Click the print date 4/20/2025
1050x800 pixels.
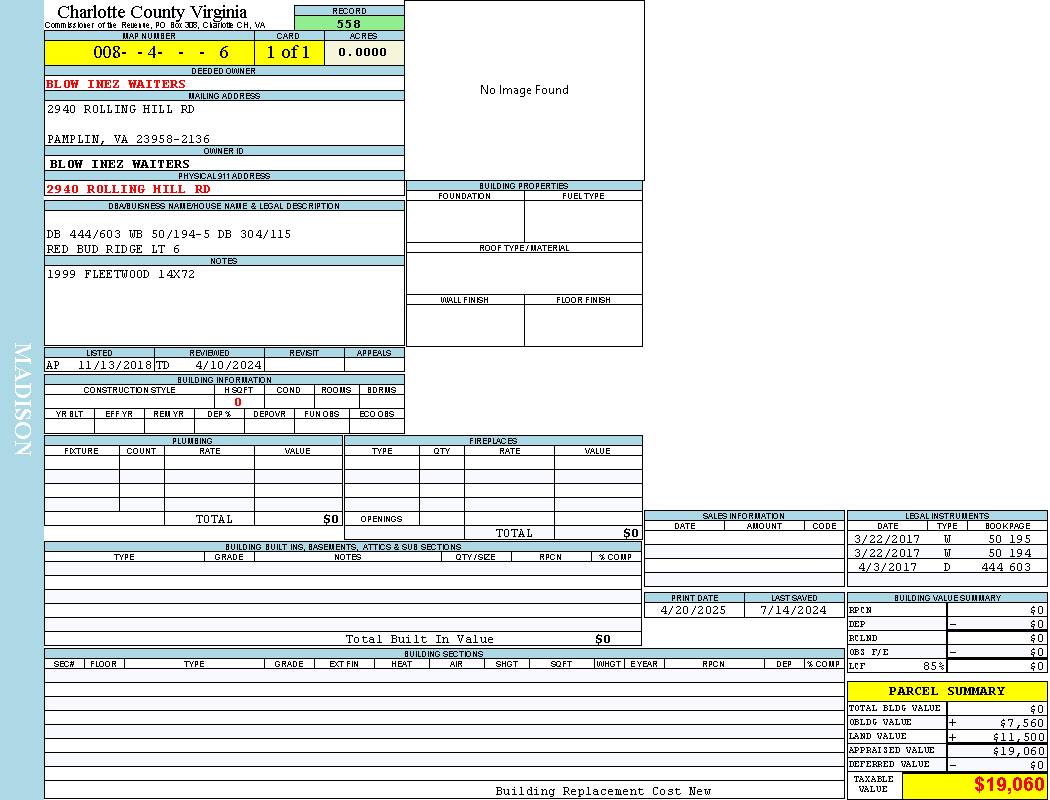click(694, 610)
